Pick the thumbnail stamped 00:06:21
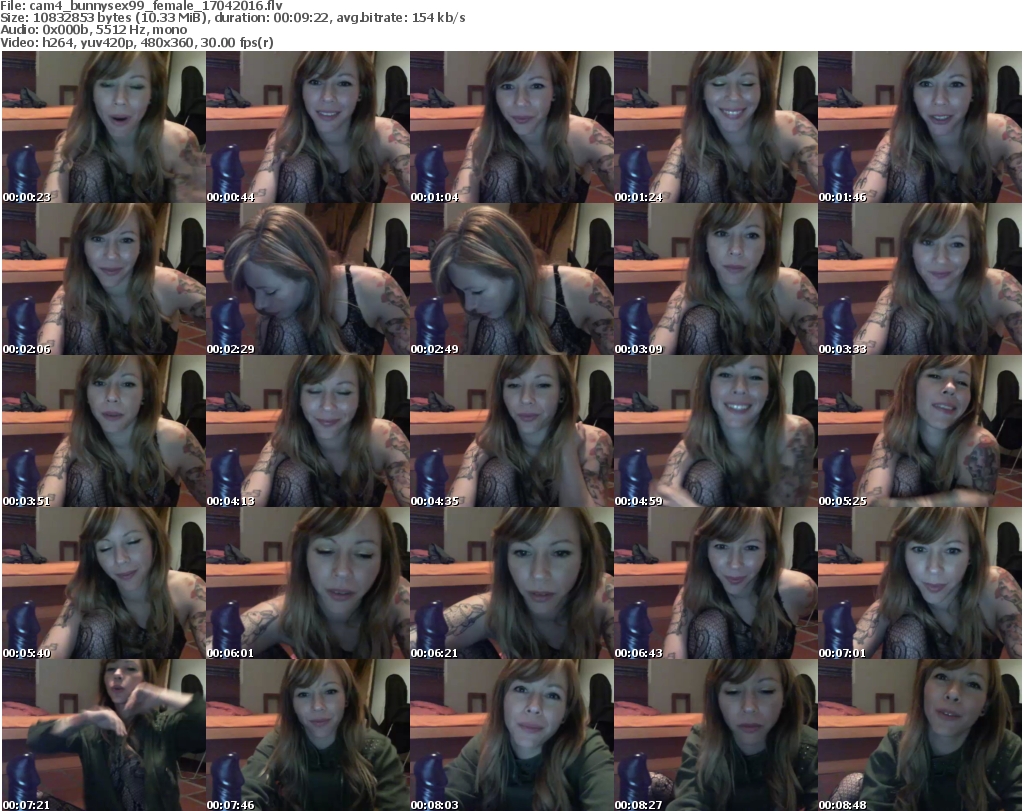This screenshot has height=811, width=1024. (511, 583)
